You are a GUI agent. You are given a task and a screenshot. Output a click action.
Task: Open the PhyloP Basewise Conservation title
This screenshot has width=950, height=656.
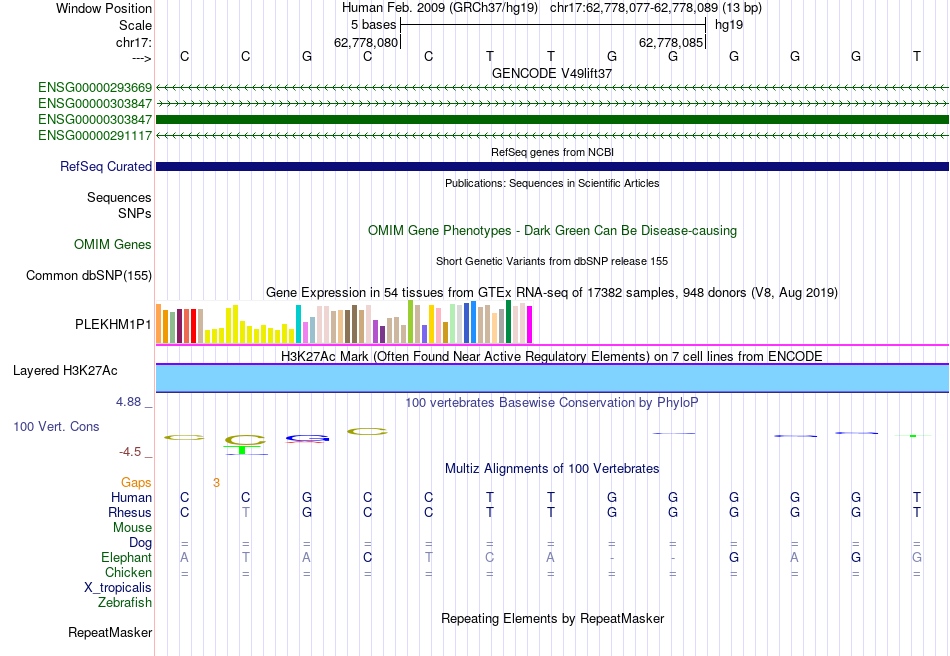point(552,403)
